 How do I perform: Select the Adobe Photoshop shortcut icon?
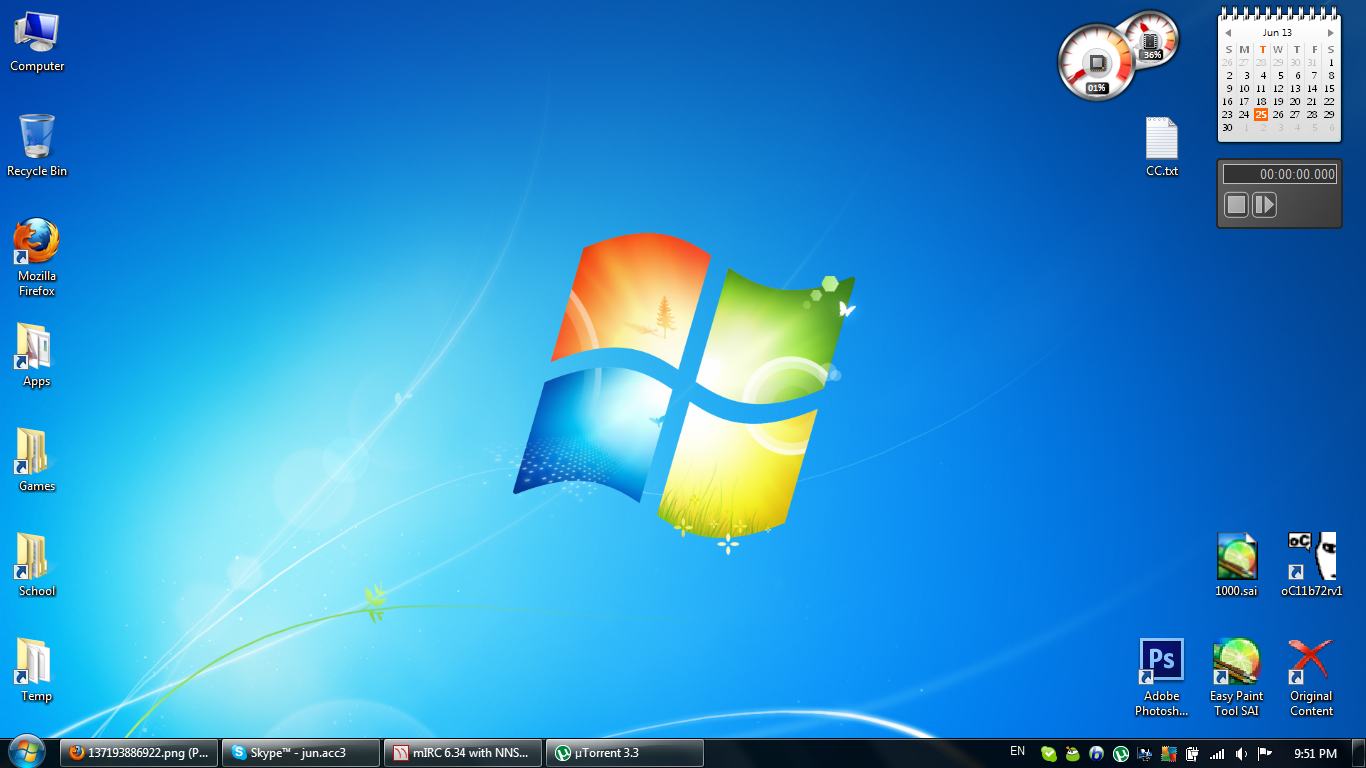click(x=1161, y=661)
